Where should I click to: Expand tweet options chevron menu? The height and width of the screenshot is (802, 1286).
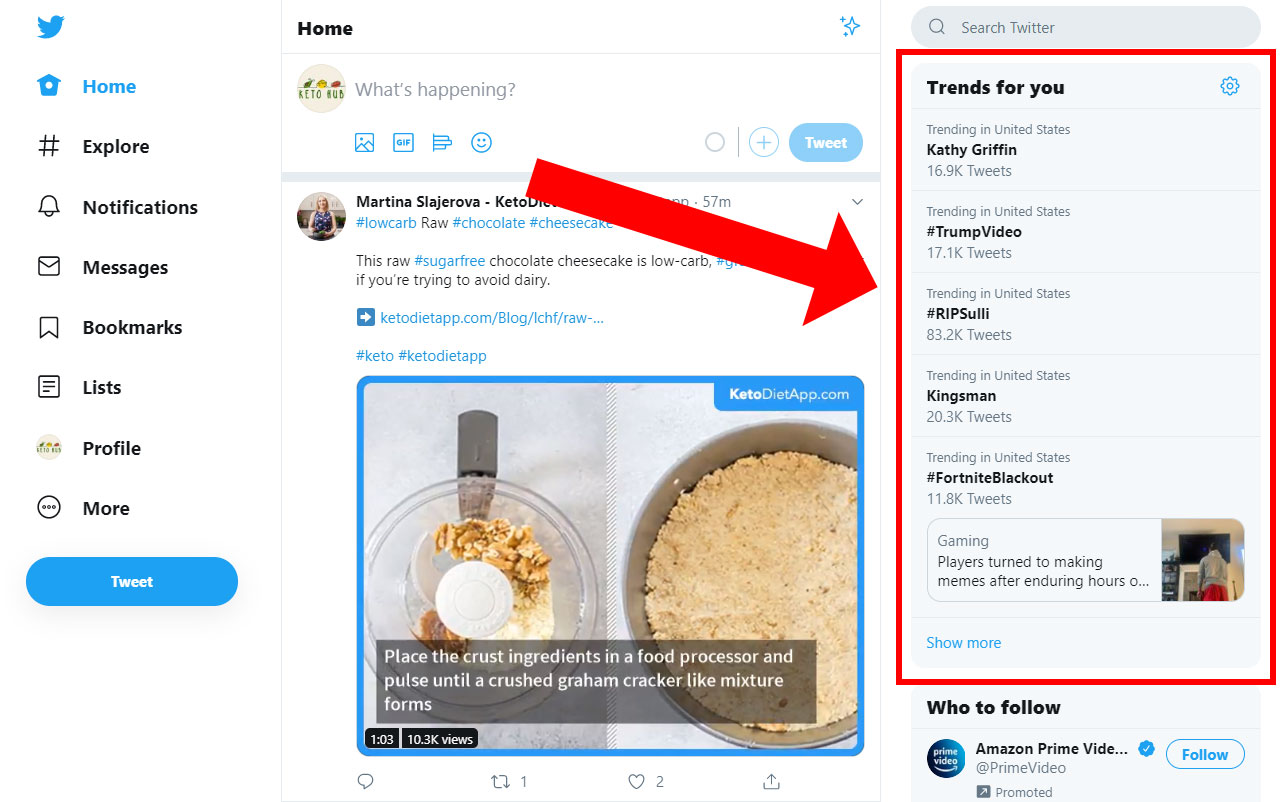[857, 202]
